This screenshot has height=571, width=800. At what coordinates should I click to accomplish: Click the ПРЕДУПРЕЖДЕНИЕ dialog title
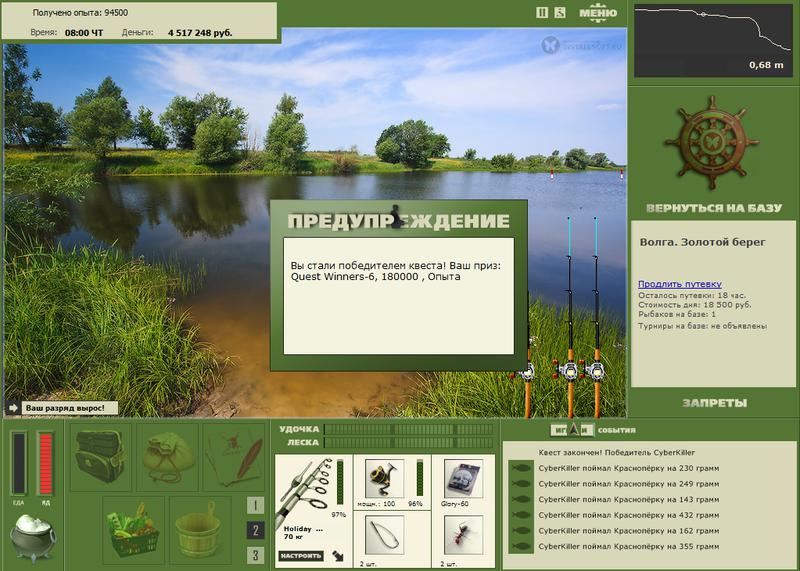click(x=398, y=221)
